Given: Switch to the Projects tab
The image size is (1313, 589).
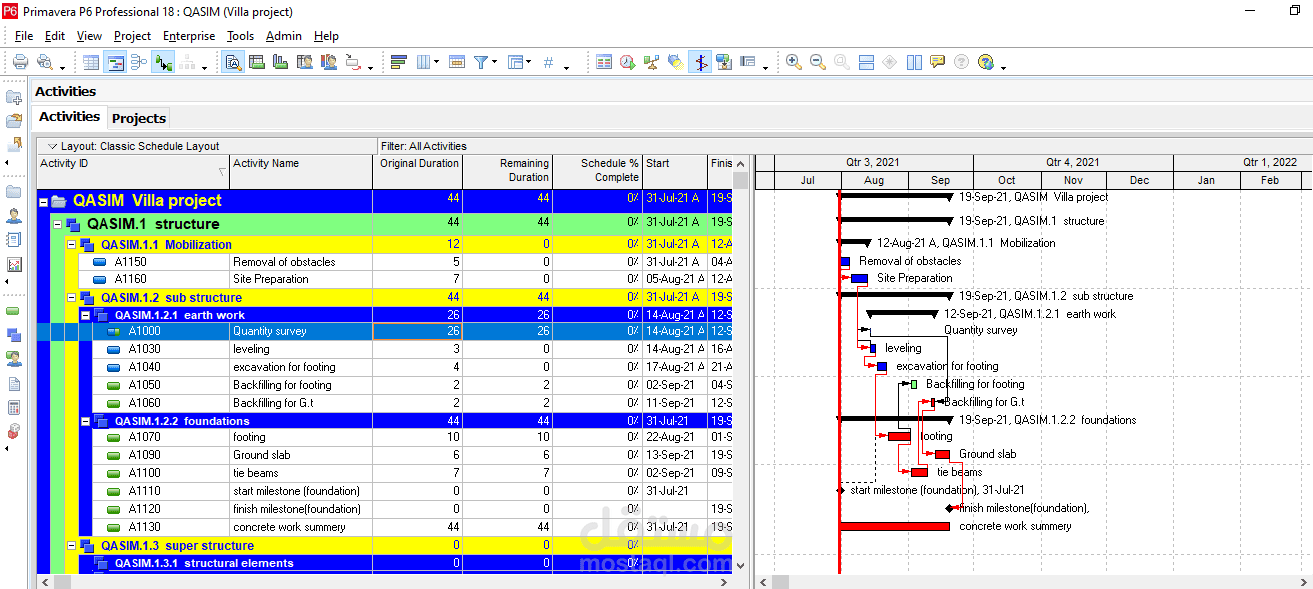Looking at the screenshot, I should [139, 118].
